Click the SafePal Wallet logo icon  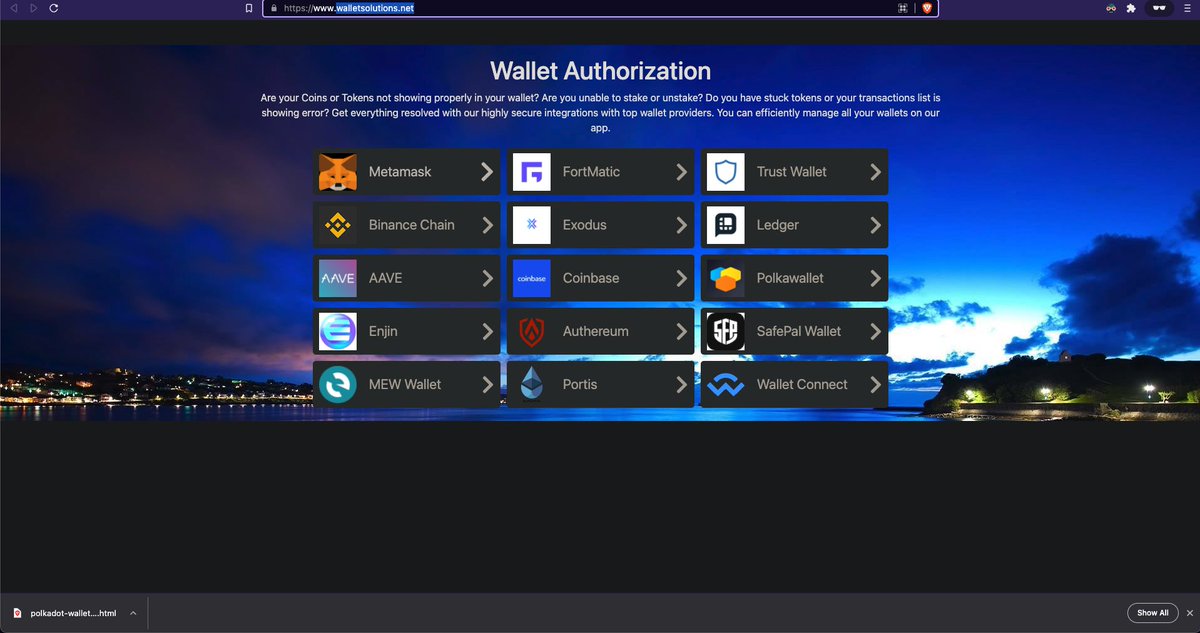coord(726,331)
